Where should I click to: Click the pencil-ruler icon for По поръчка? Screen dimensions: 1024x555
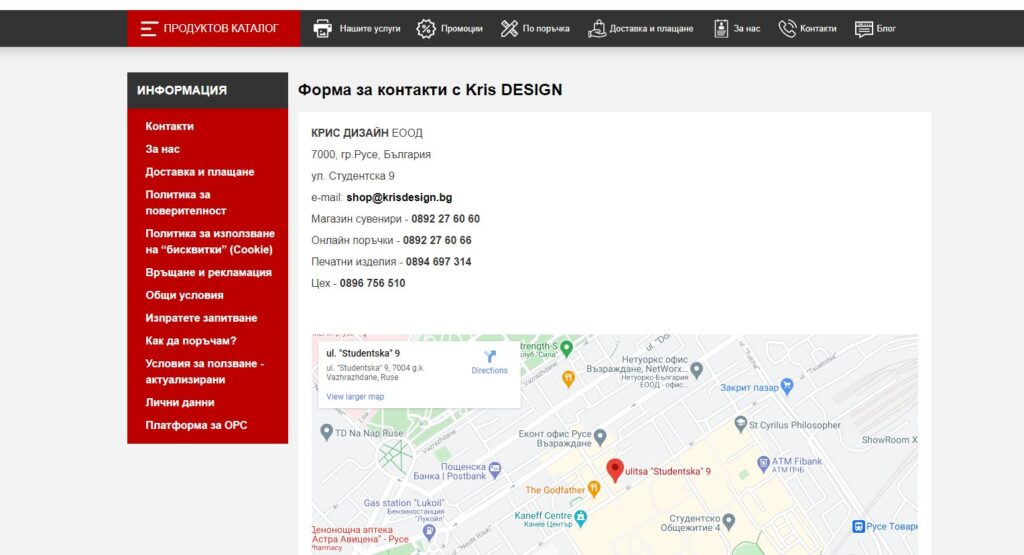tap(509, 29)
